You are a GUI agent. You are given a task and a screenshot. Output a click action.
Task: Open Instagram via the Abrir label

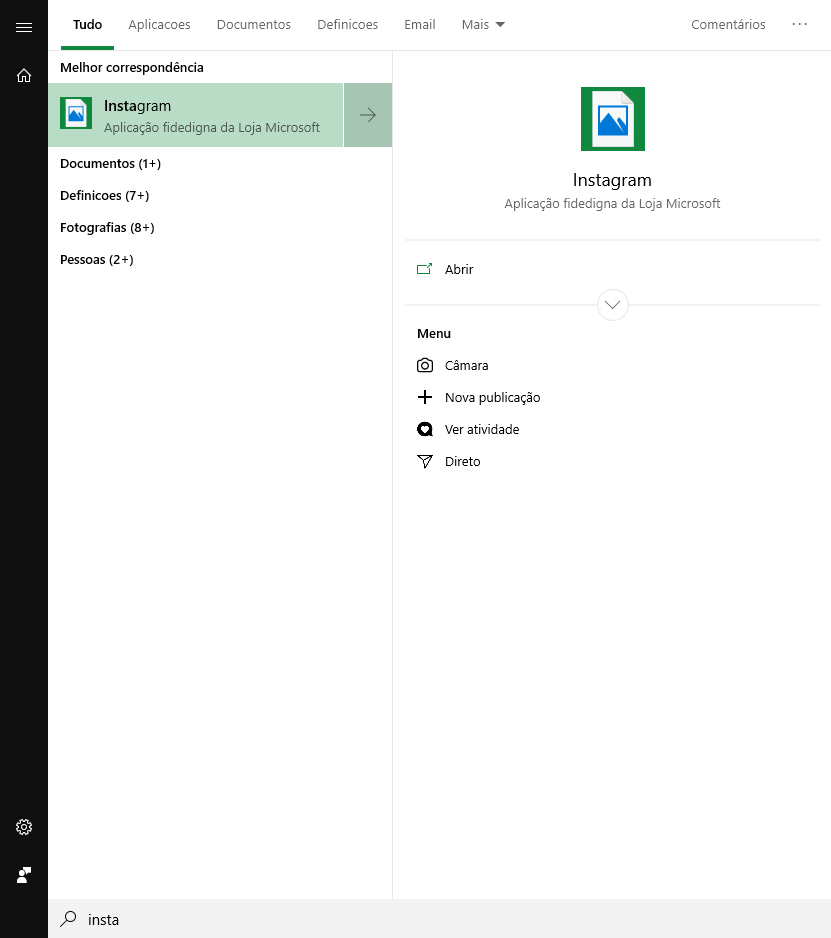click(459, 269)
